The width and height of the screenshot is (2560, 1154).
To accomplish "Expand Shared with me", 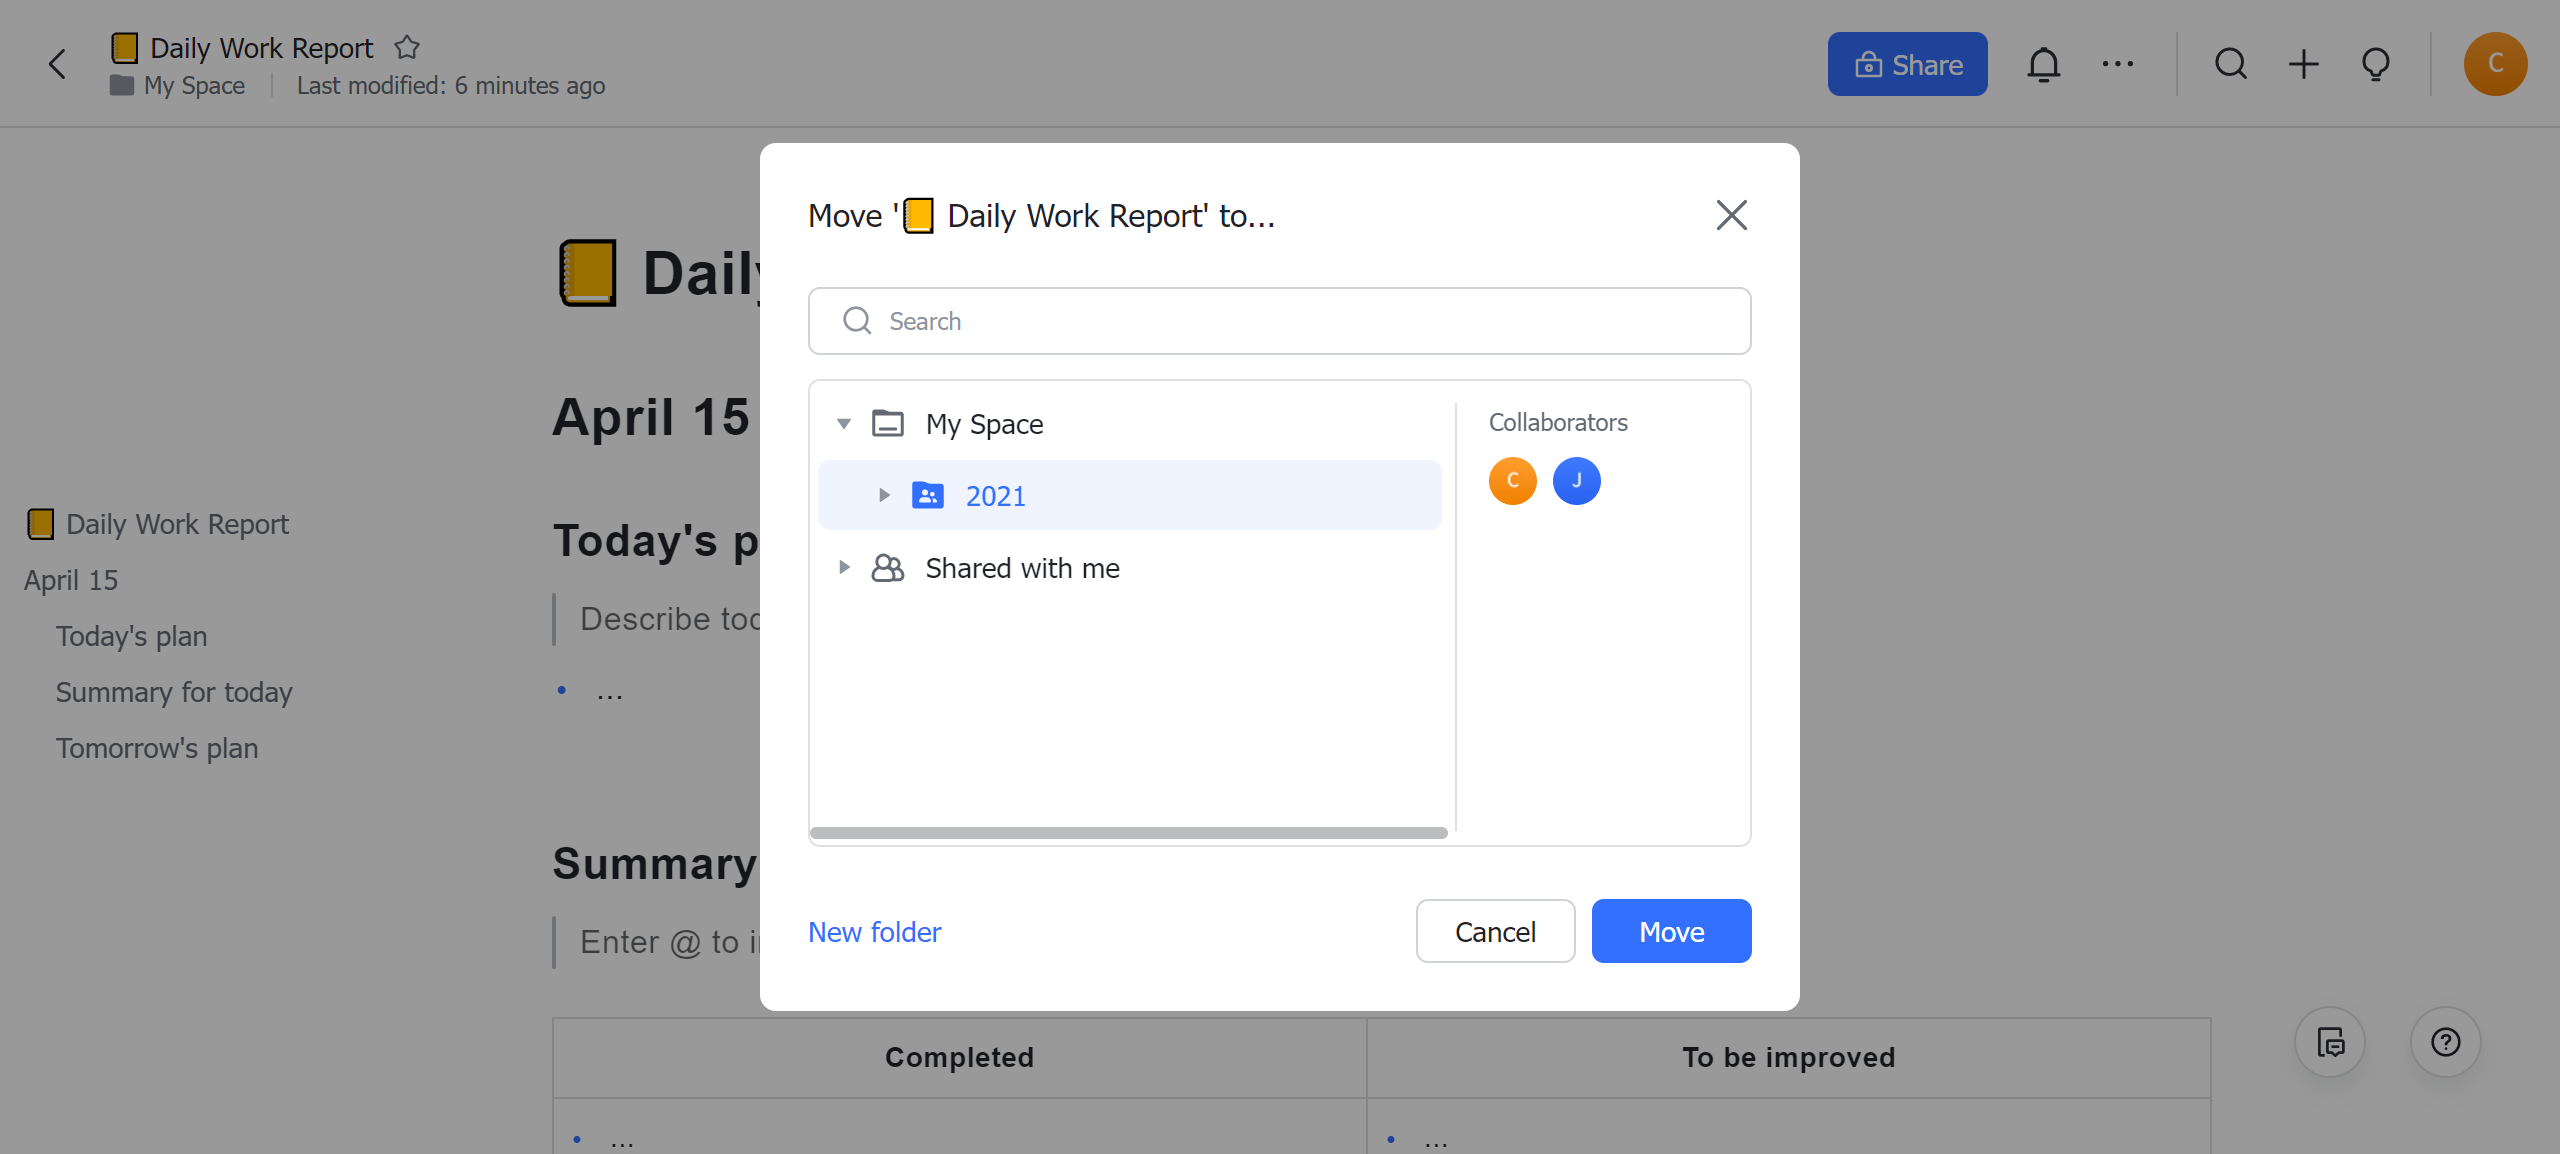I will pyautogui.click(x=843, y=567).
